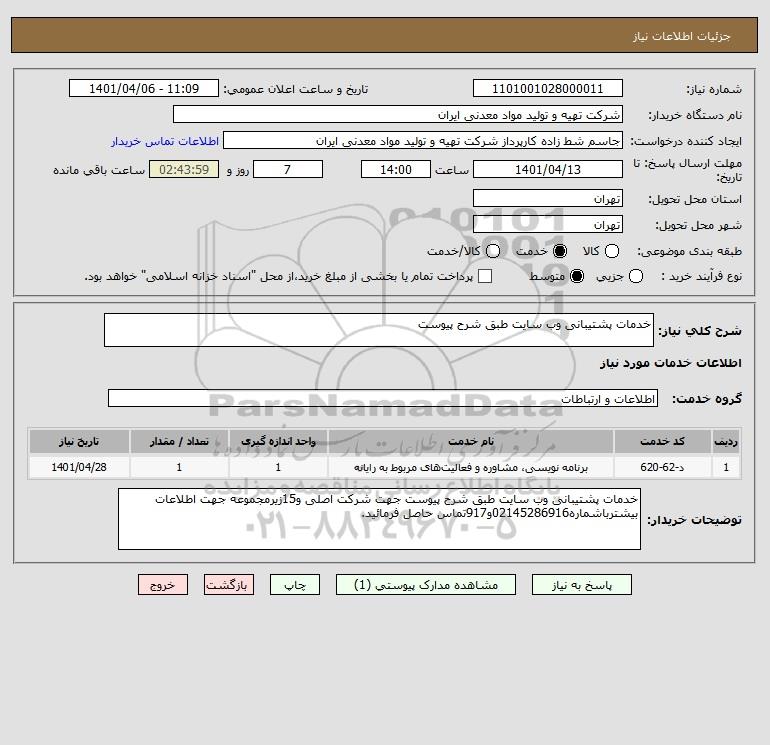The width and height of the screenshot is (770, 745).
Task: Choose the متوسط purchase type radio
Action: 577,276
